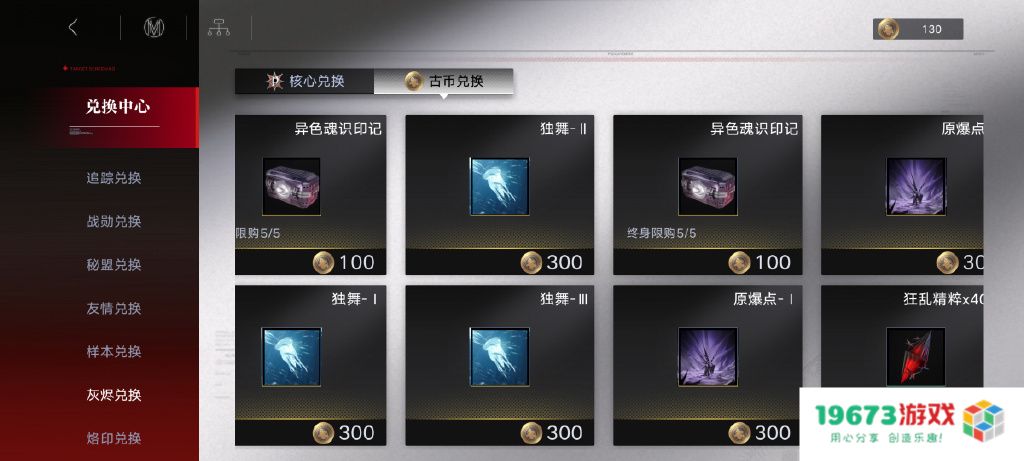Open 追踪兑换 in the sidebar

pos(114,178)
